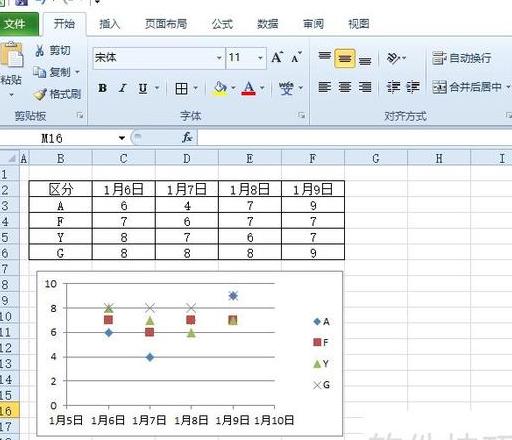Click the text orientation icon
This screenshot has width=512, height=440.
point(393,58)
